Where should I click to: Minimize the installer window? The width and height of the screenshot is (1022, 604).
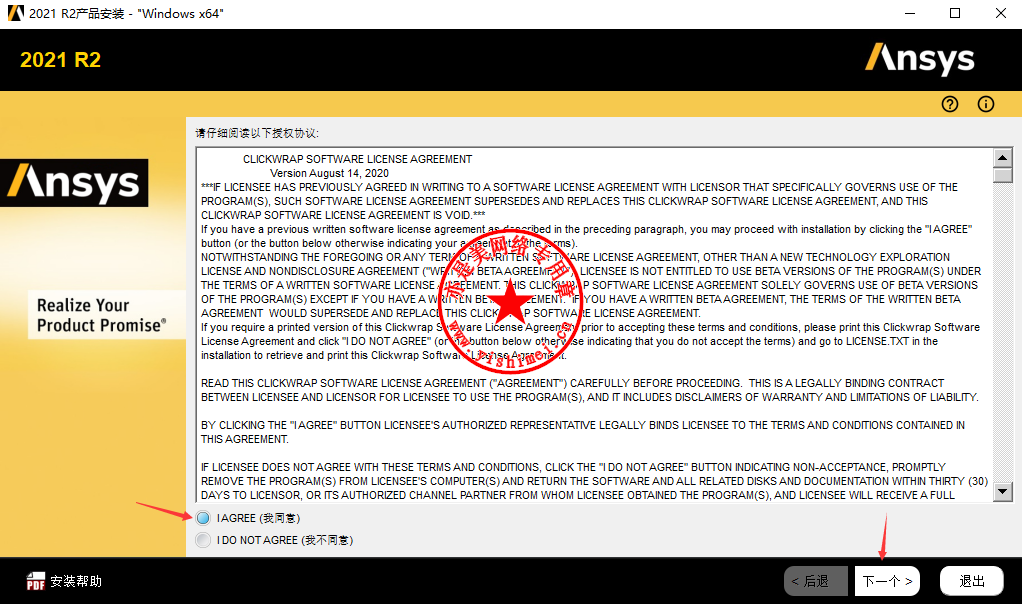click(x=910, y=13)
